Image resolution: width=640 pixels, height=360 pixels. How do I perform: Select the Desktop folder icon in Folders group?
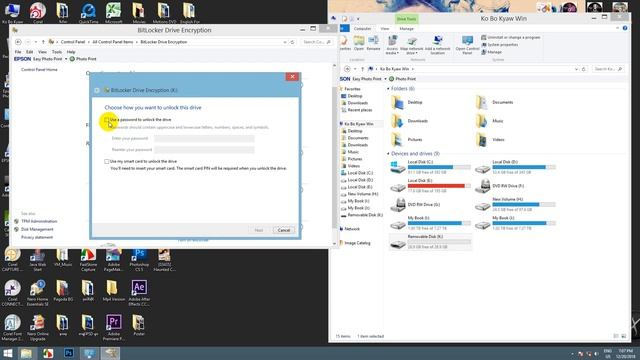pyautogui.click(x=397, y=102)
